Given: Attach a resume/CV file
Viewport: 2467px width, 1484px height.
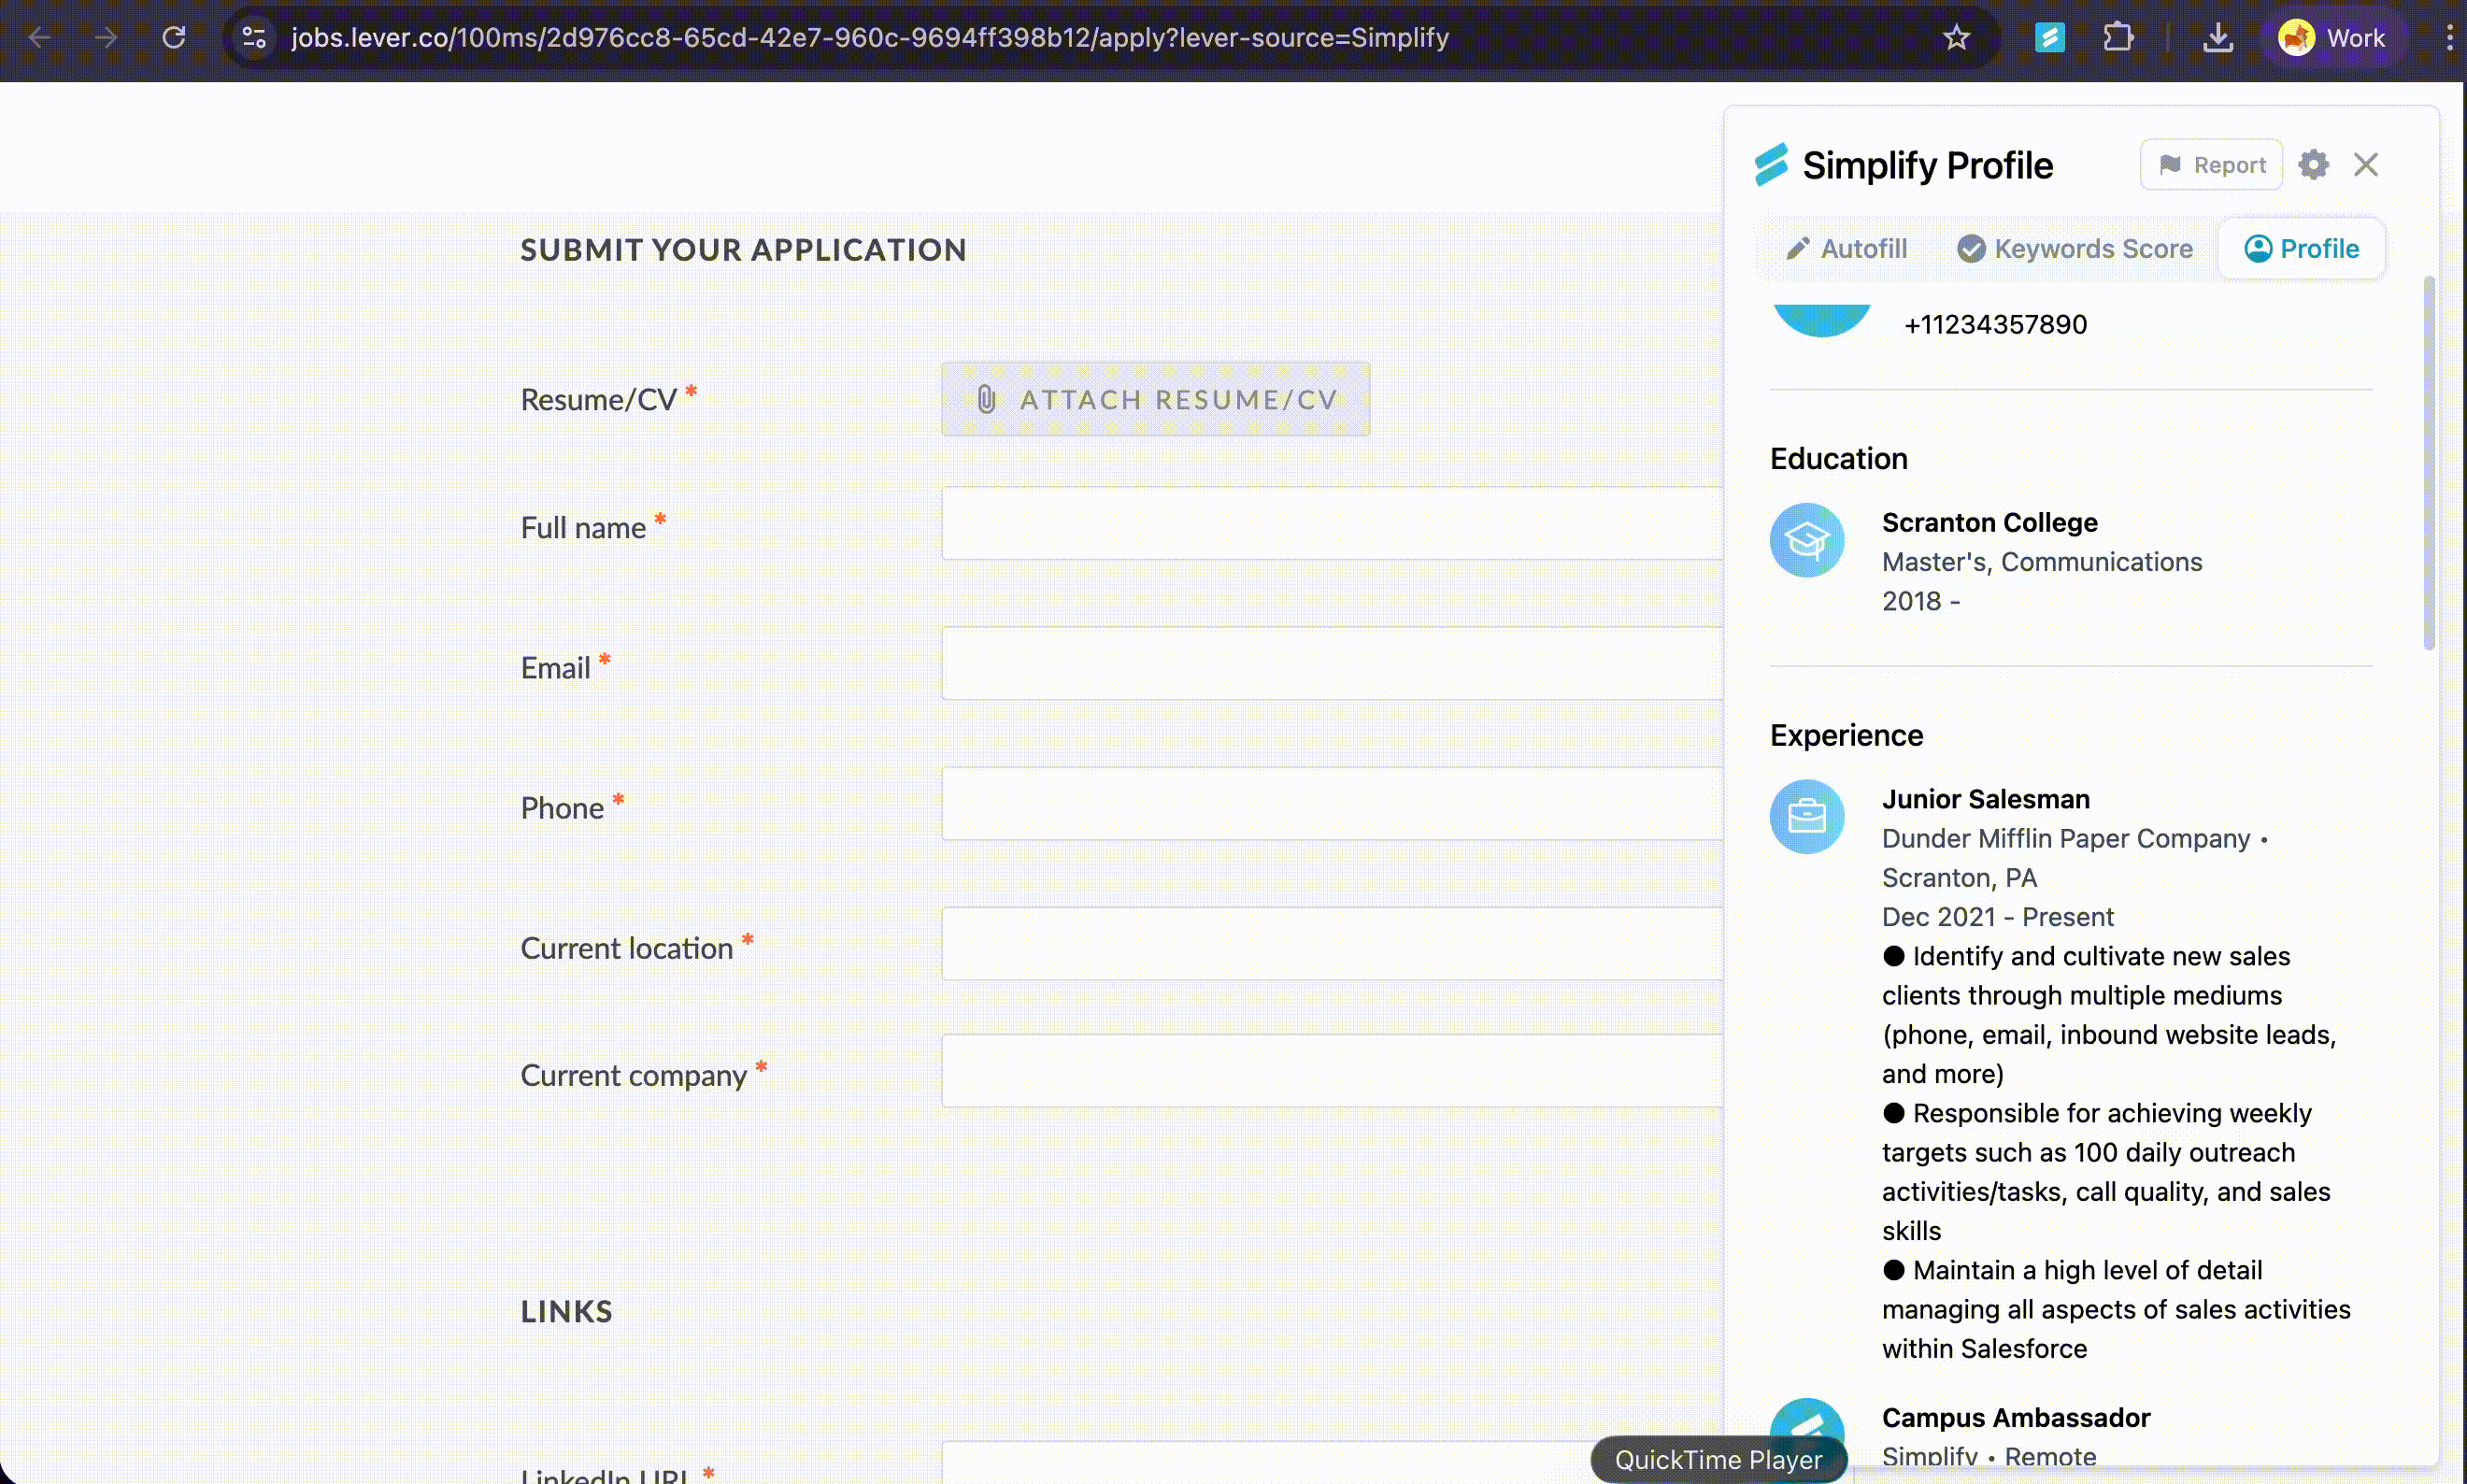Looking at the screenshot, I should pos(1155,399).
